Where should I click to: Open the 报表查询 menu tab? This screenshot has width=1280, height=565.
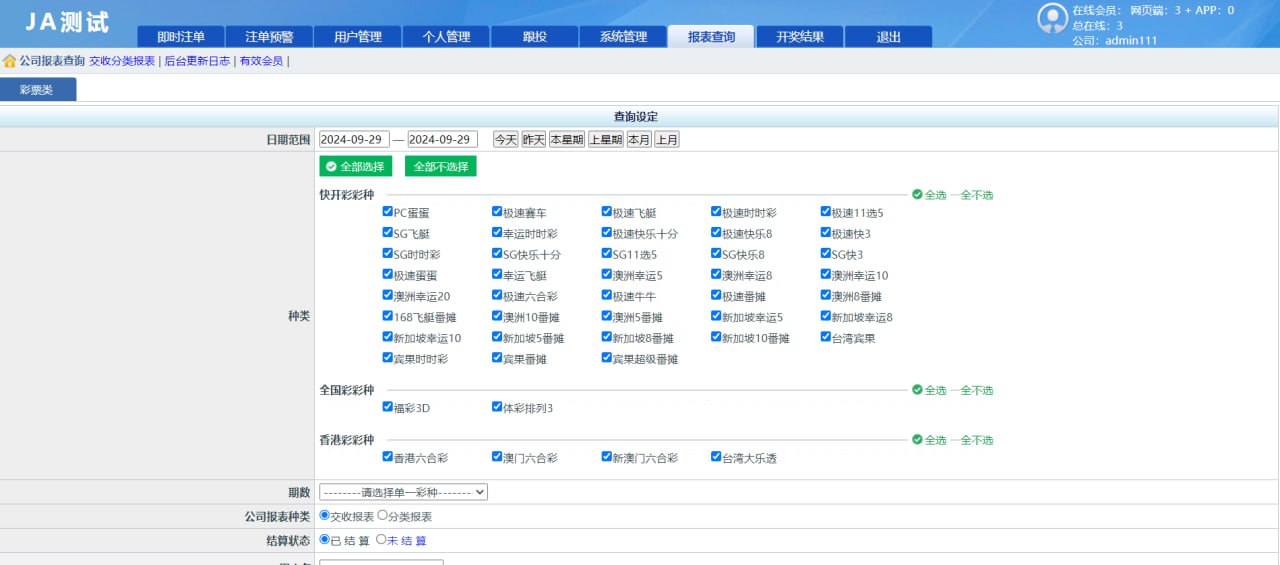coord(711,37)
